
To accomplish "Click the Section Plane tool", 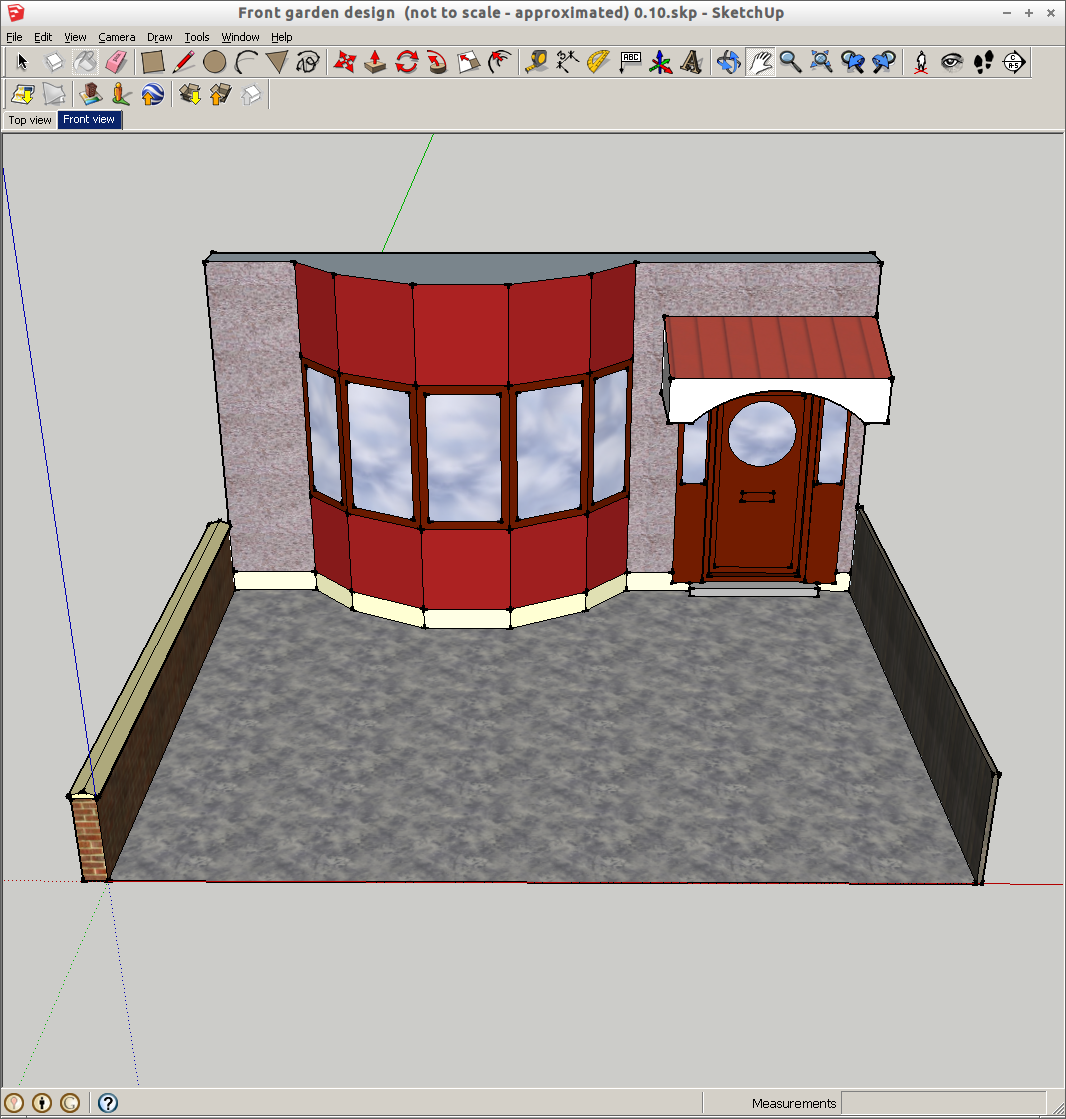I will 1014,62.
